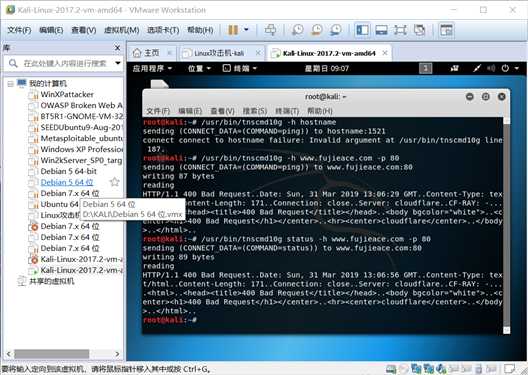
Task: Click the 星期日 09:07 clock in Kali
Action: coord(327,69)
